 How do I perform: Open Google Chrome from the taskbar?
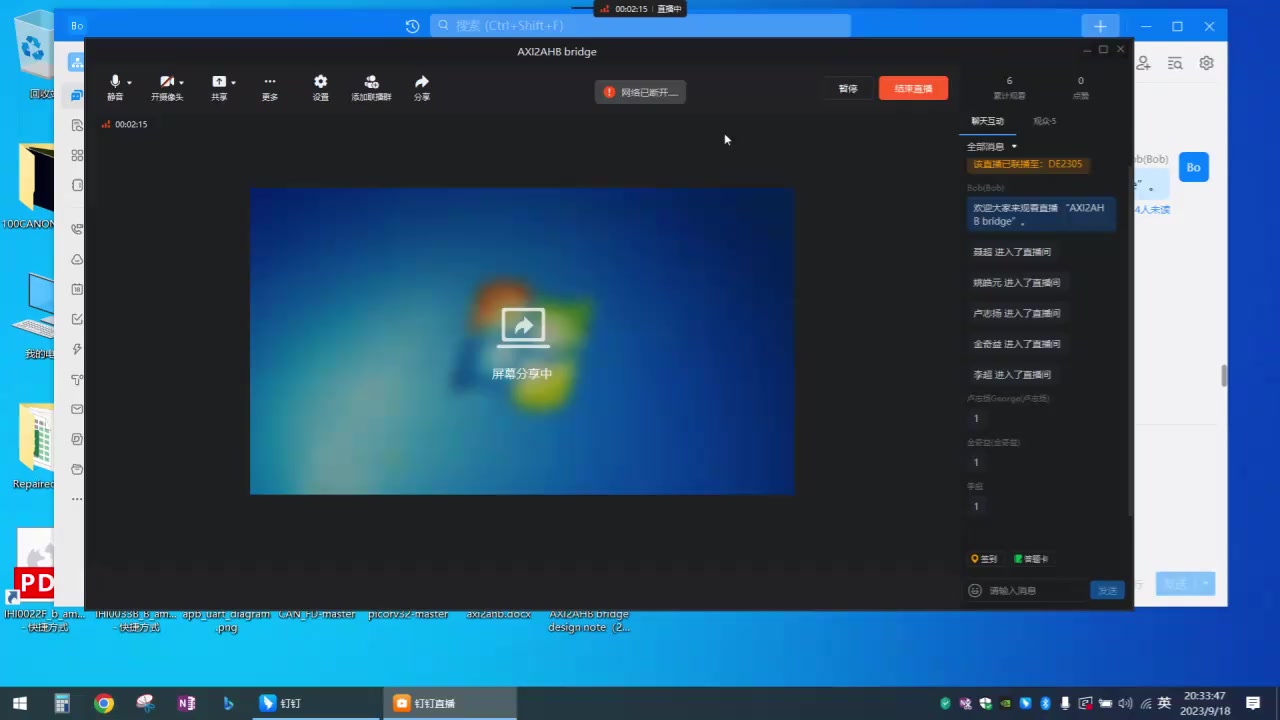[104, 703]
